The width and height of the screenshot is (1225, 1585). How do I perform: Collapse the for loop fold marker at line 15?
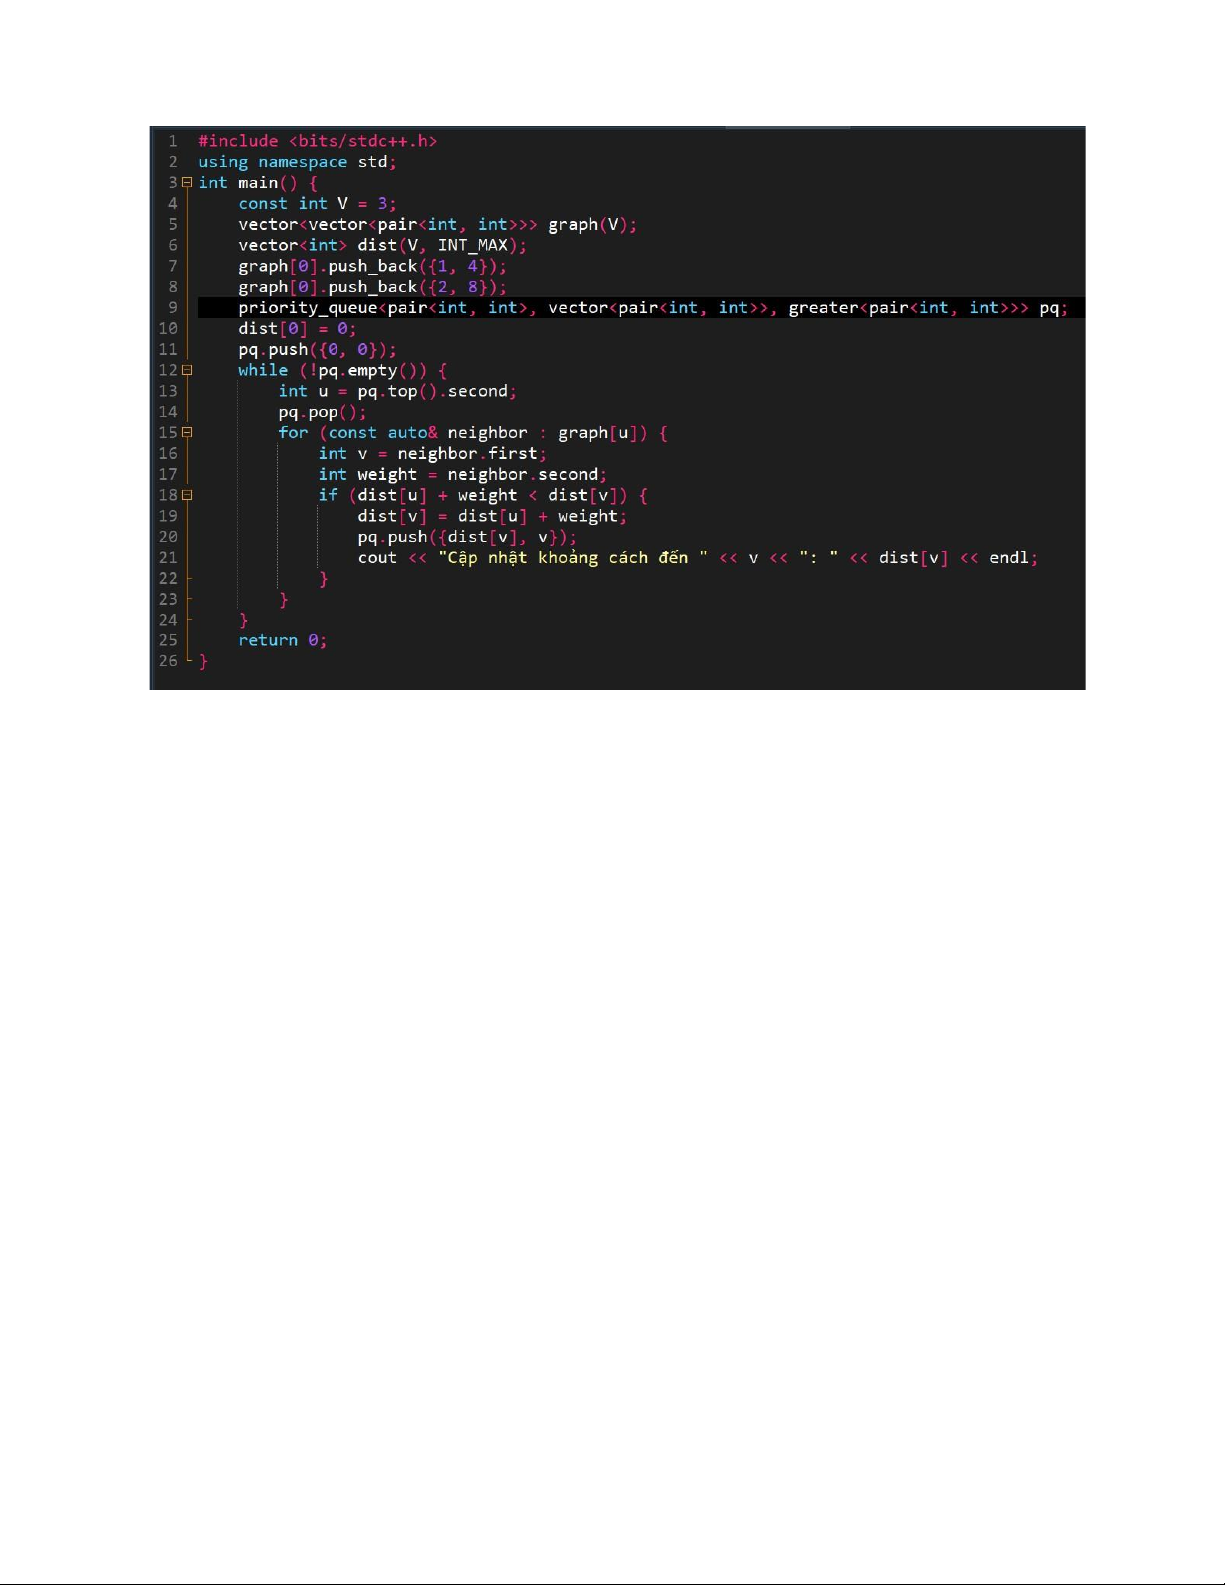[187, 433]
